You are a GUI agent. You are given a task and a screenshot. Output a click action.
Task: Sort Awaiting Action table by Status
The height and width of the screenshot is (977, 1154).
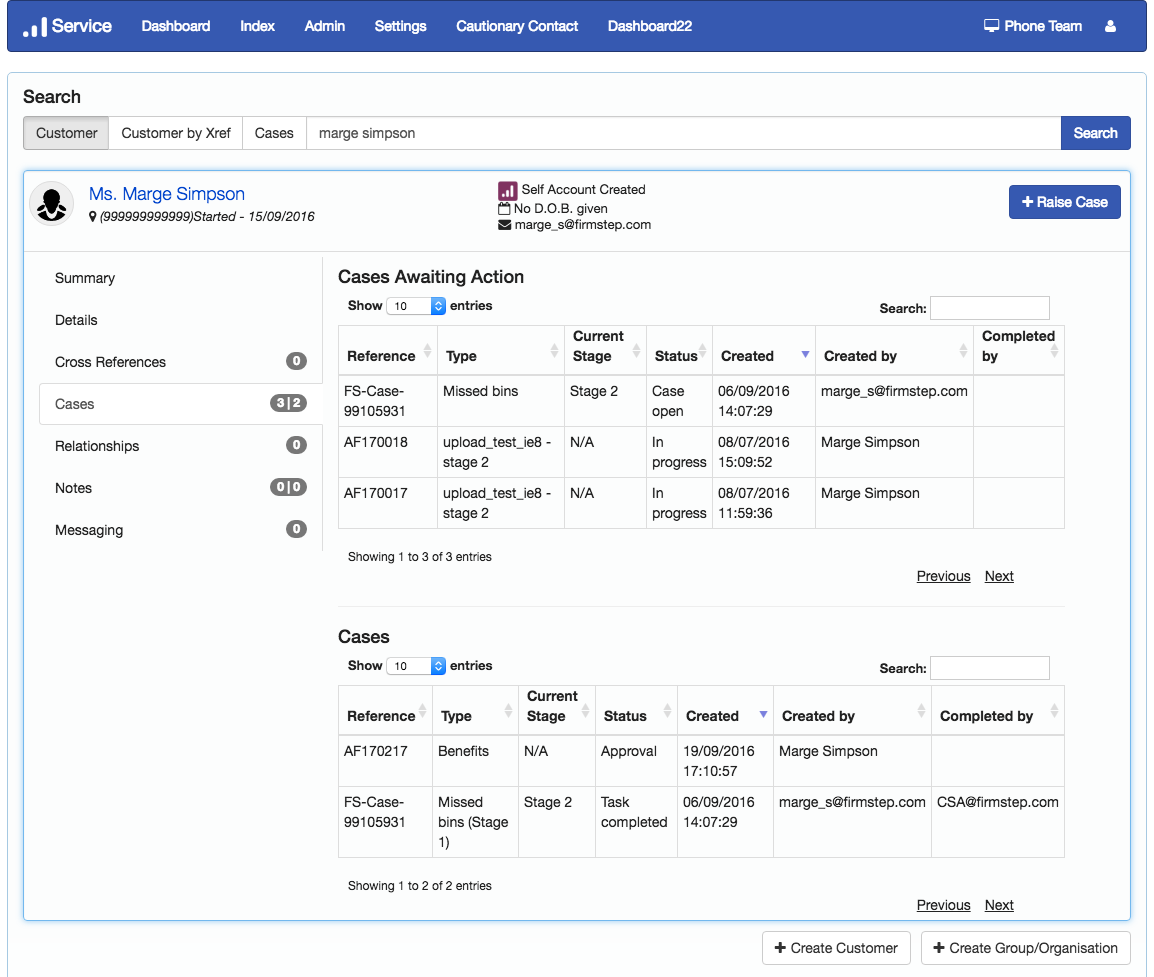[x=679, y=351]
